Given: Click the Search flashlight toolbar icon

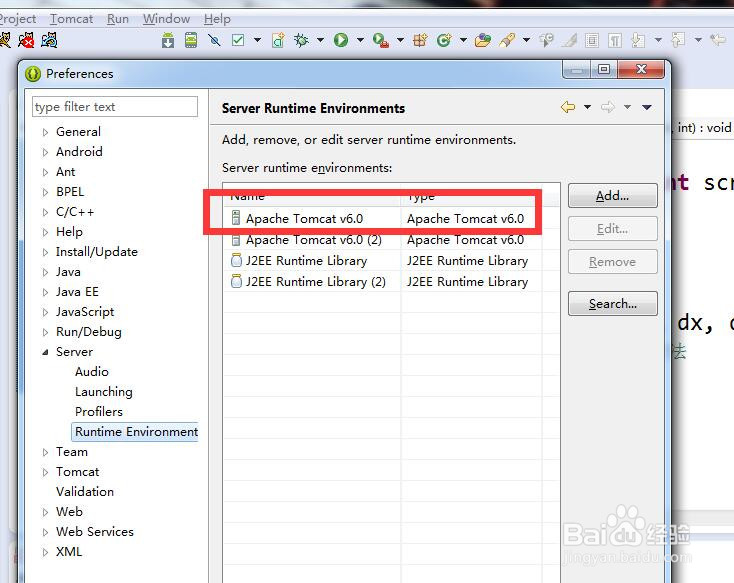Looking at the screenshot, I should 507,40.
